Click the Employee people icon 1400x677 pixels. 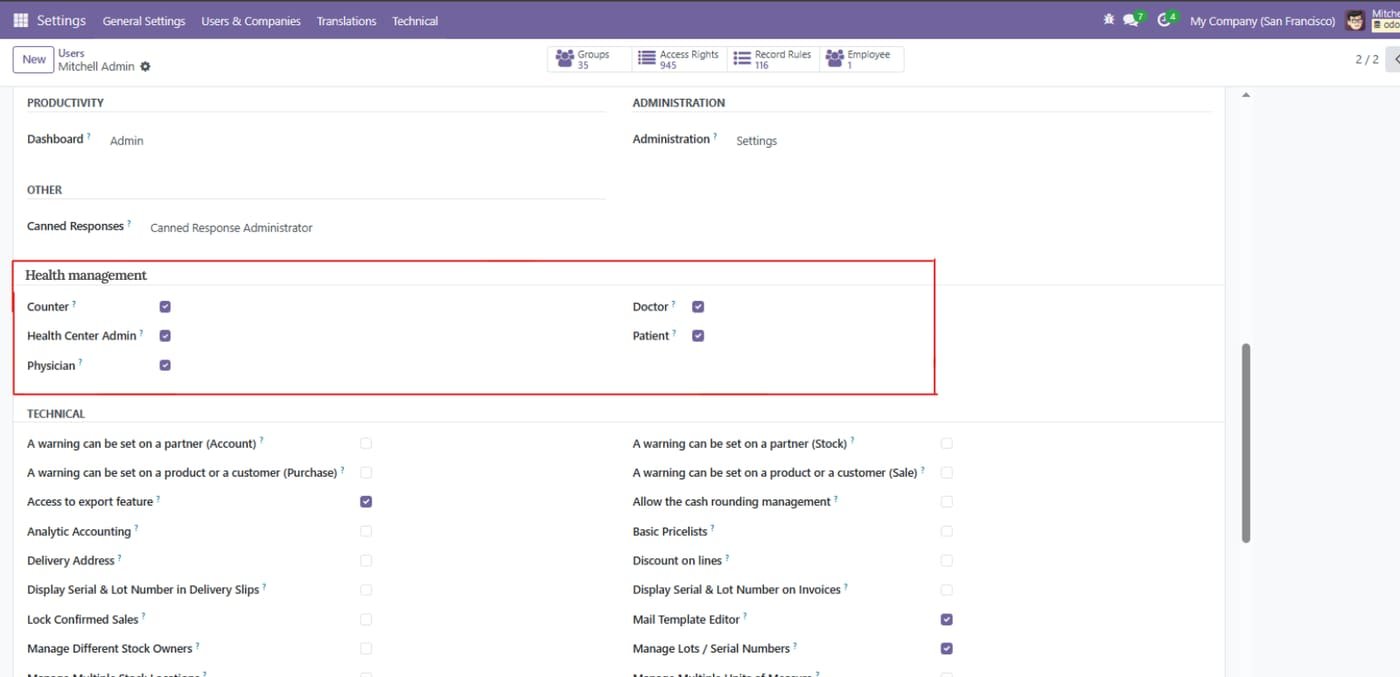pyautogui.click(x=834, y=59)
